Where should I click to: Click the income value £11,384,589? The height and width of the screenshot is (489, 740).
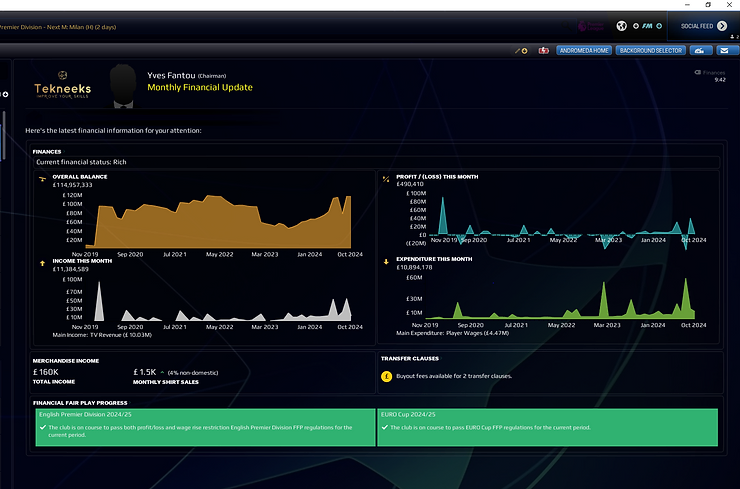[x=70, y=269]
